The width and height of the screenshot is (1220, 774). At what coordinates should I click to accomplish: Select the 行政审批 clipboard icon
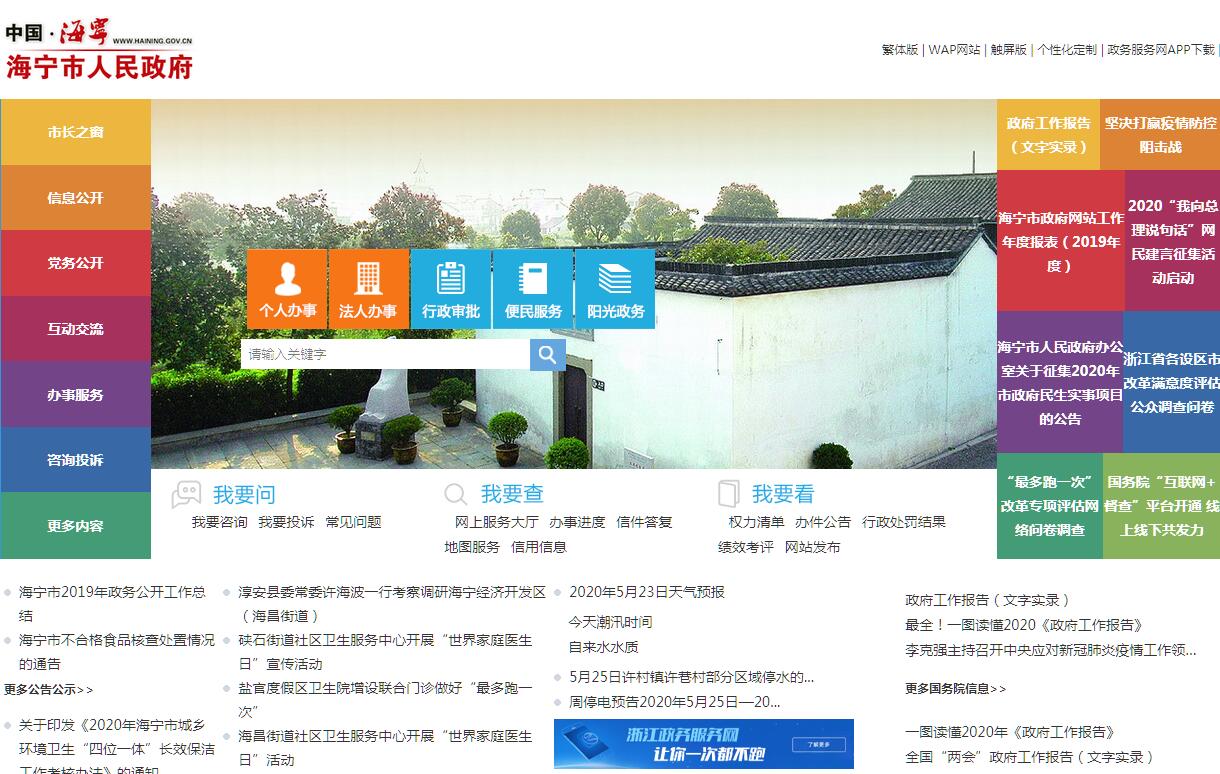[451, 278]
